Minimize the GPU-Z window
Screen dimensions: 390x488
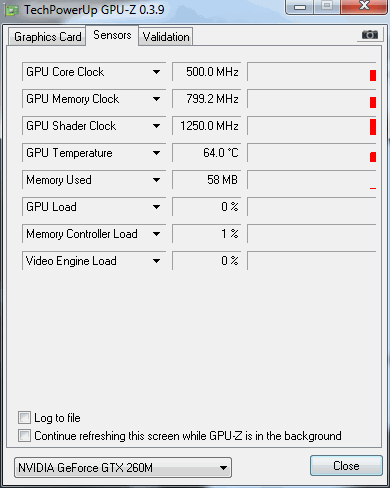tap(300, 6)
